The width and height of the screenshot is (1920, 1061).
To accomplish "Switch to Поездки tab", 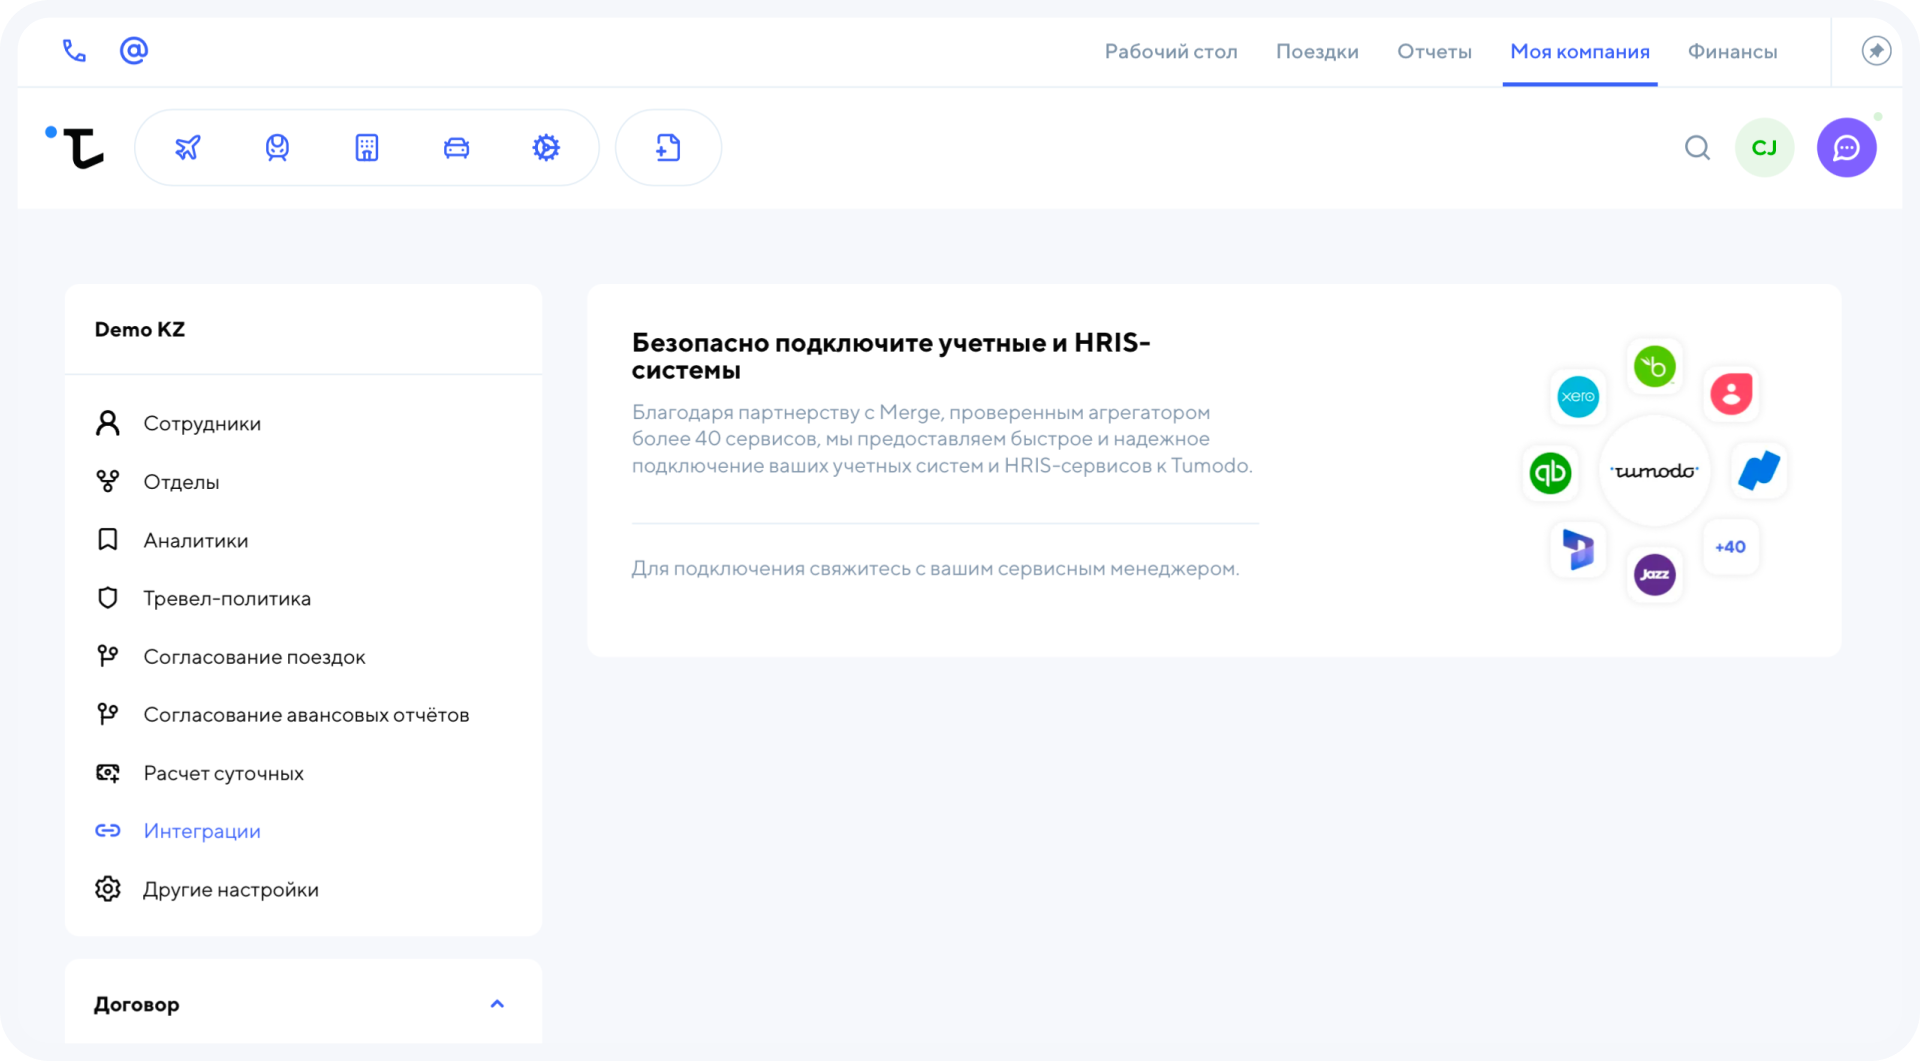I will 1317,51.
